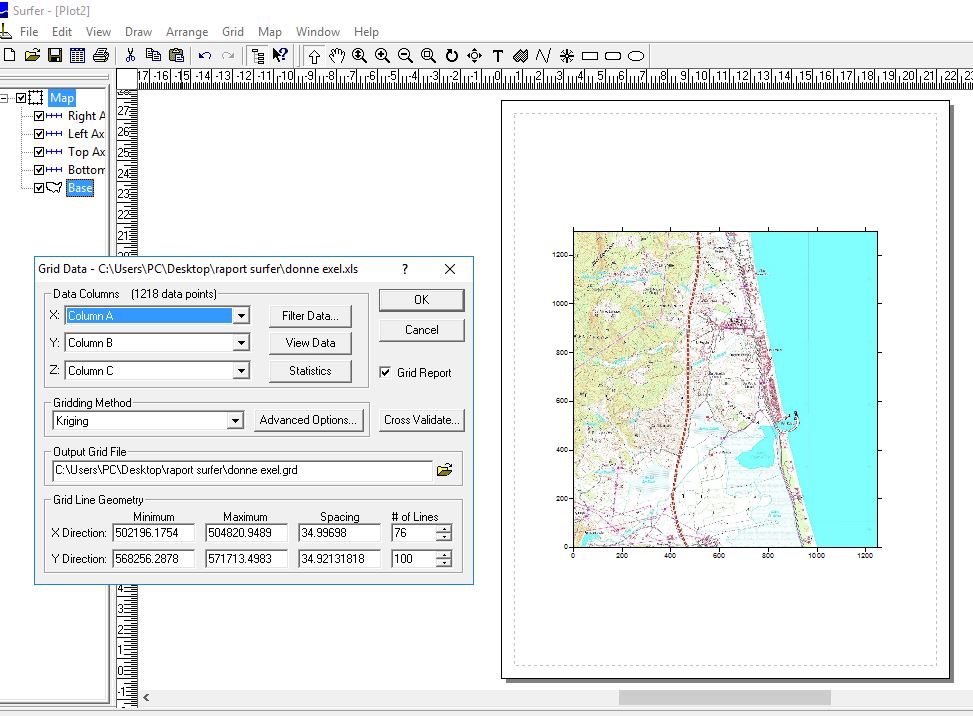This screenshot has height=716, width=973.
Task: Select the Pan hand tool
Action: click(336, 55)
